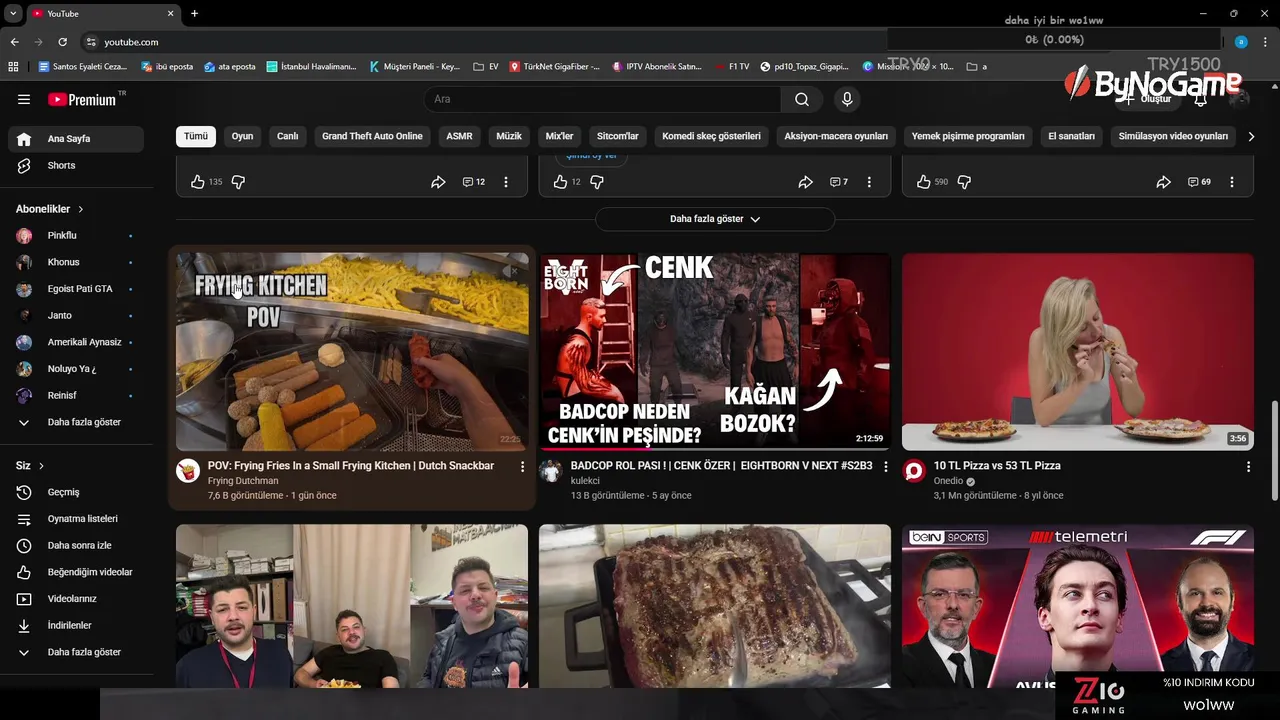Open 10 TL Pizza vs 53 TL Pizza title
Screen dimensions: 1280x720
point(997,466)
